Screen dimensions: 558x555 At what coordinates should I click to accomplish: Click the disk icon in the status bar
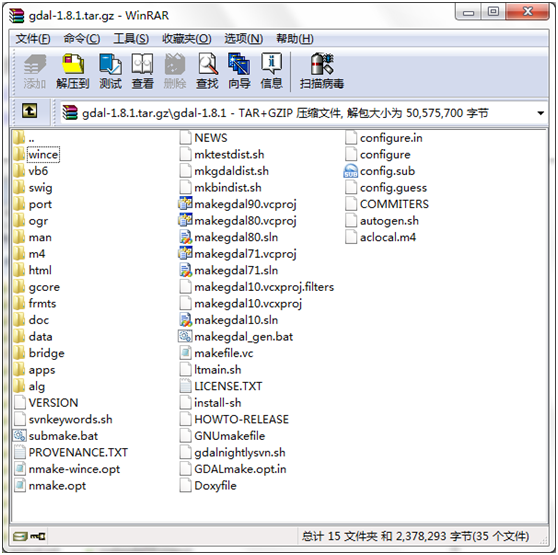[20, 536]
